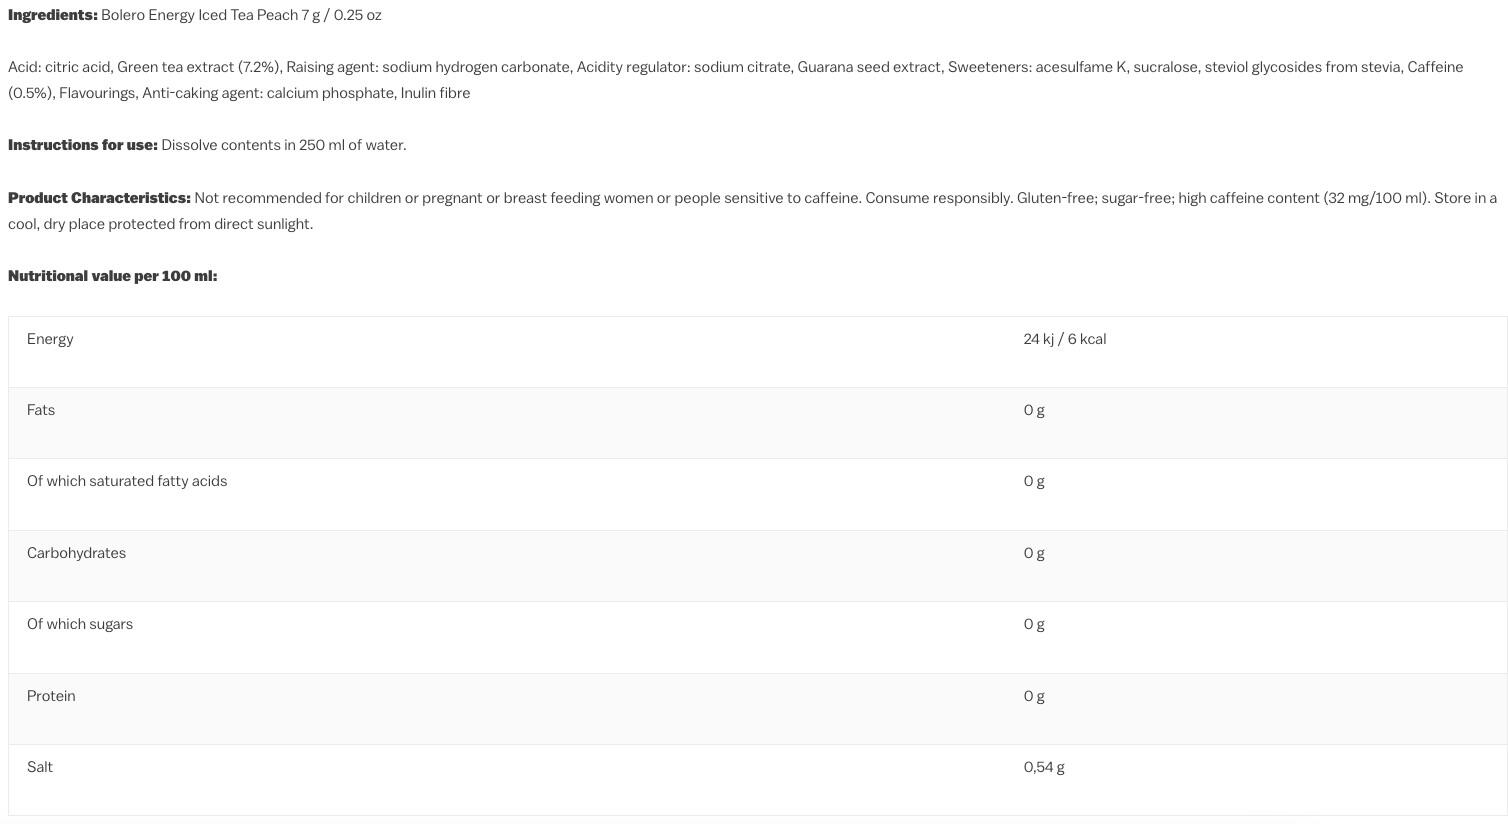Image resolution: width=1508 pixels, height=824 pixels.
Task: Click the Ingredients heading label
Action: [x=53, y=15]
